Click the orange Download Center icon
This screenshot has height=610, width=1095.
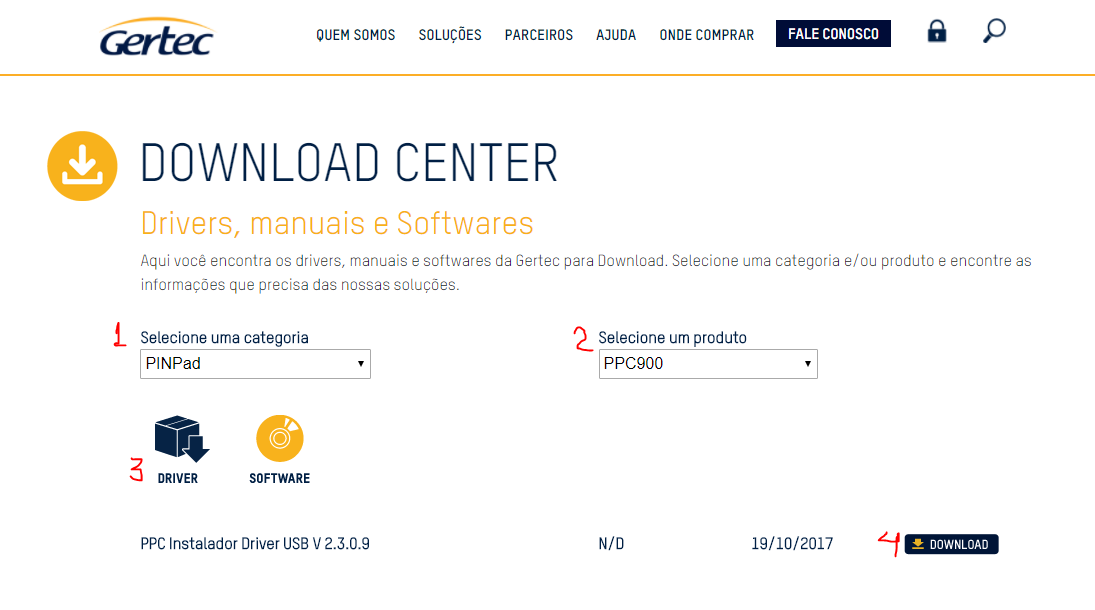pyautogui.click(x=82, y=166)
